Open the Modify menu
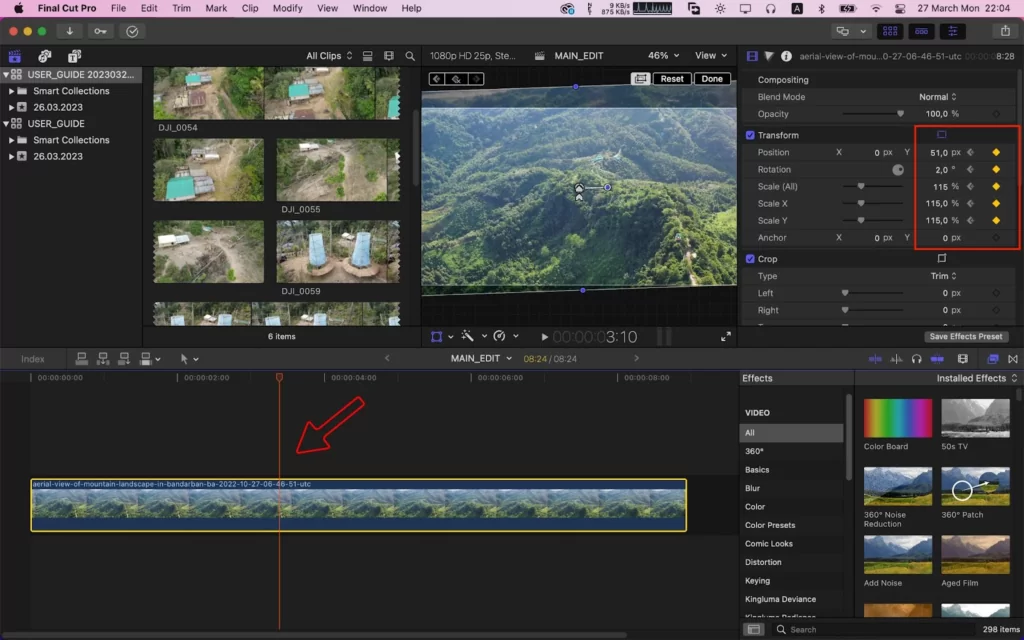This screenshot has height=640, width=1024. (x=287, y=8)
